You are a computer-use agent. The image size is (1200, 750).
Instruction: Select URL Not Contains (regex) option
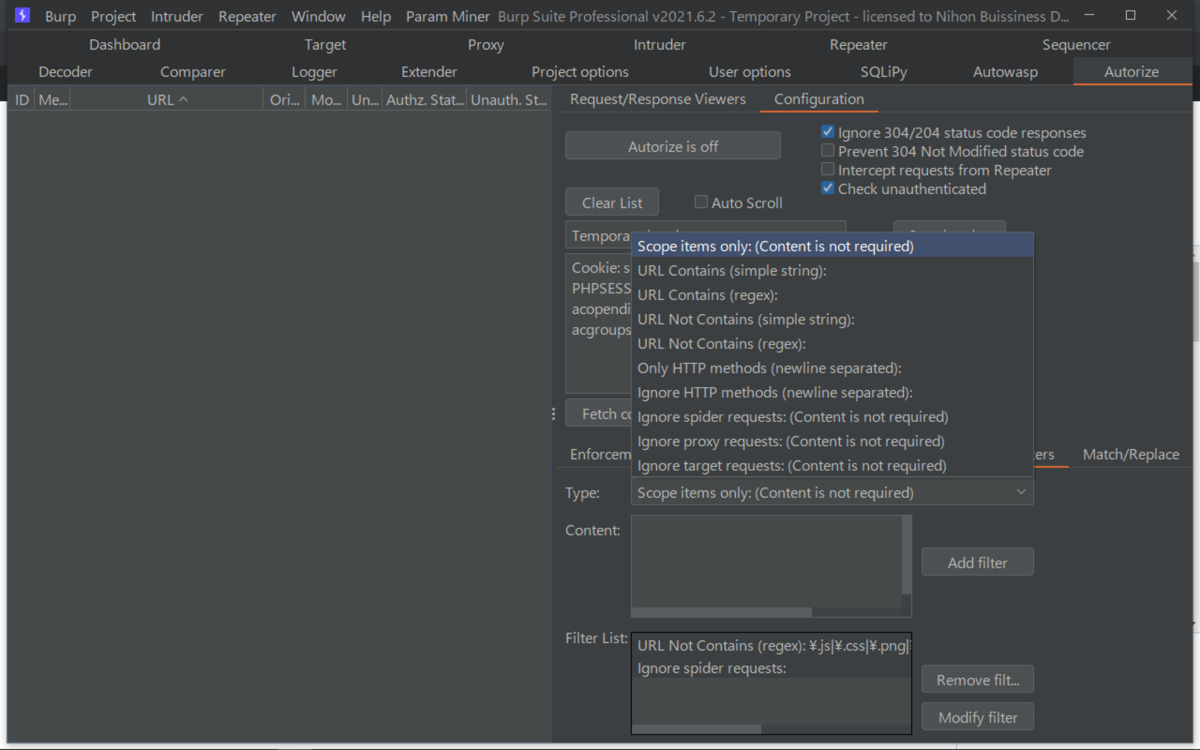(832, 343)
